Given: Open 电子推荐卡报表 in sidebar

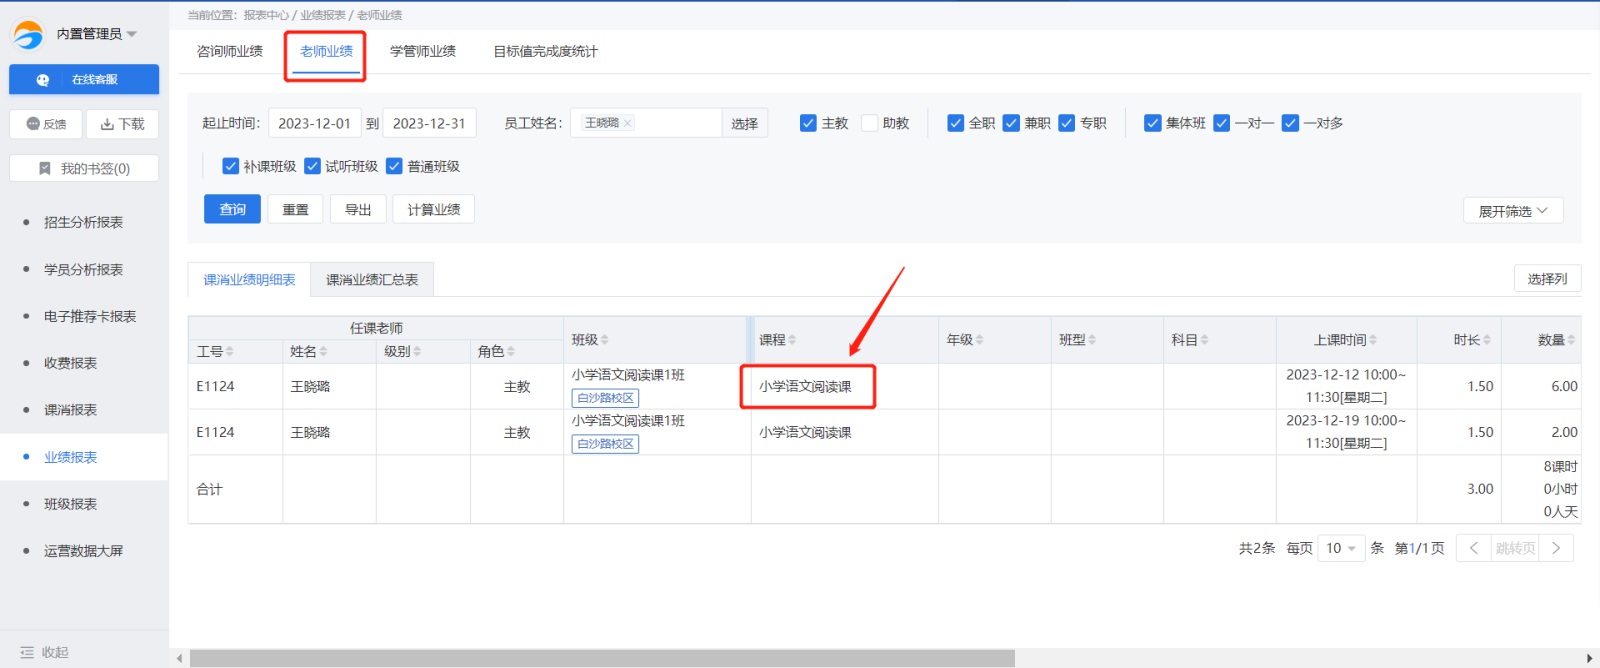Looking at the screenshot, I should pyautogui.click(x=90, y=316).
